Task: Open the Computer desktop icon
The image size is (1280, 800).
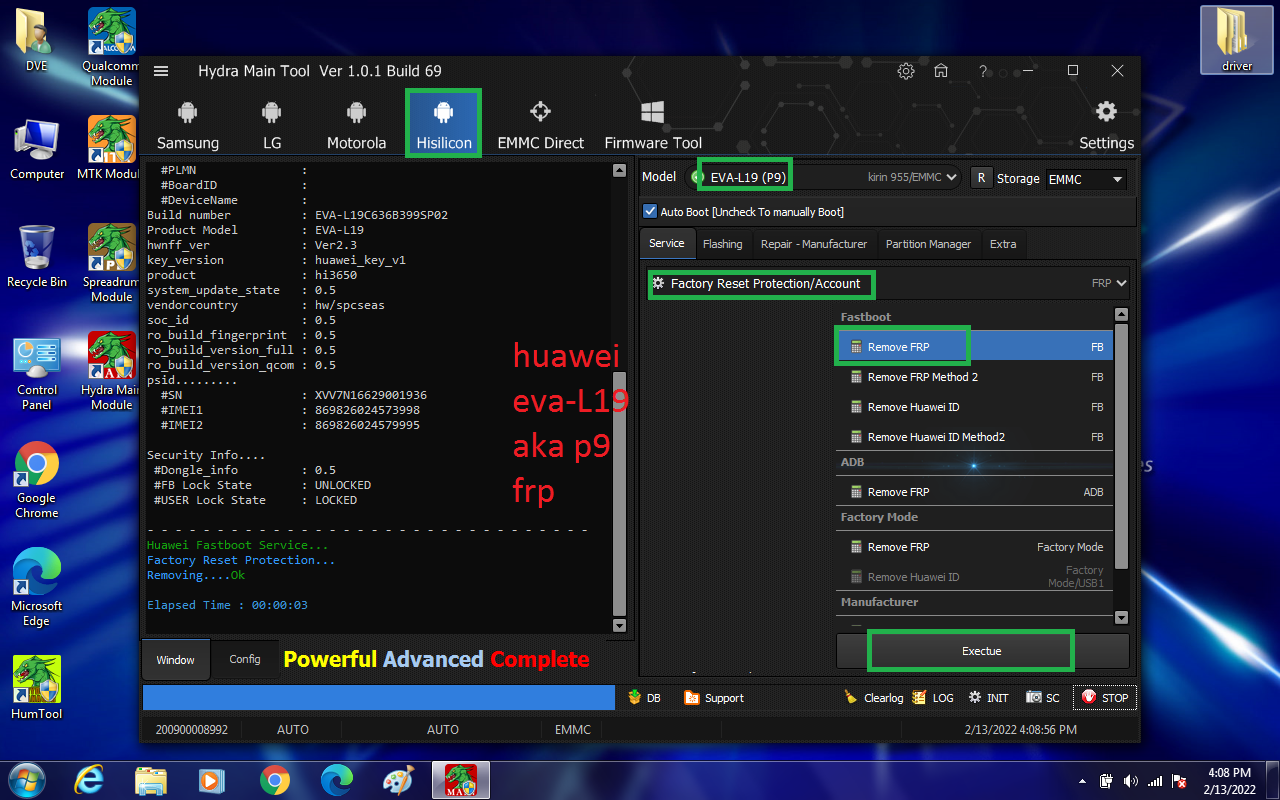Action: point(37,148)
